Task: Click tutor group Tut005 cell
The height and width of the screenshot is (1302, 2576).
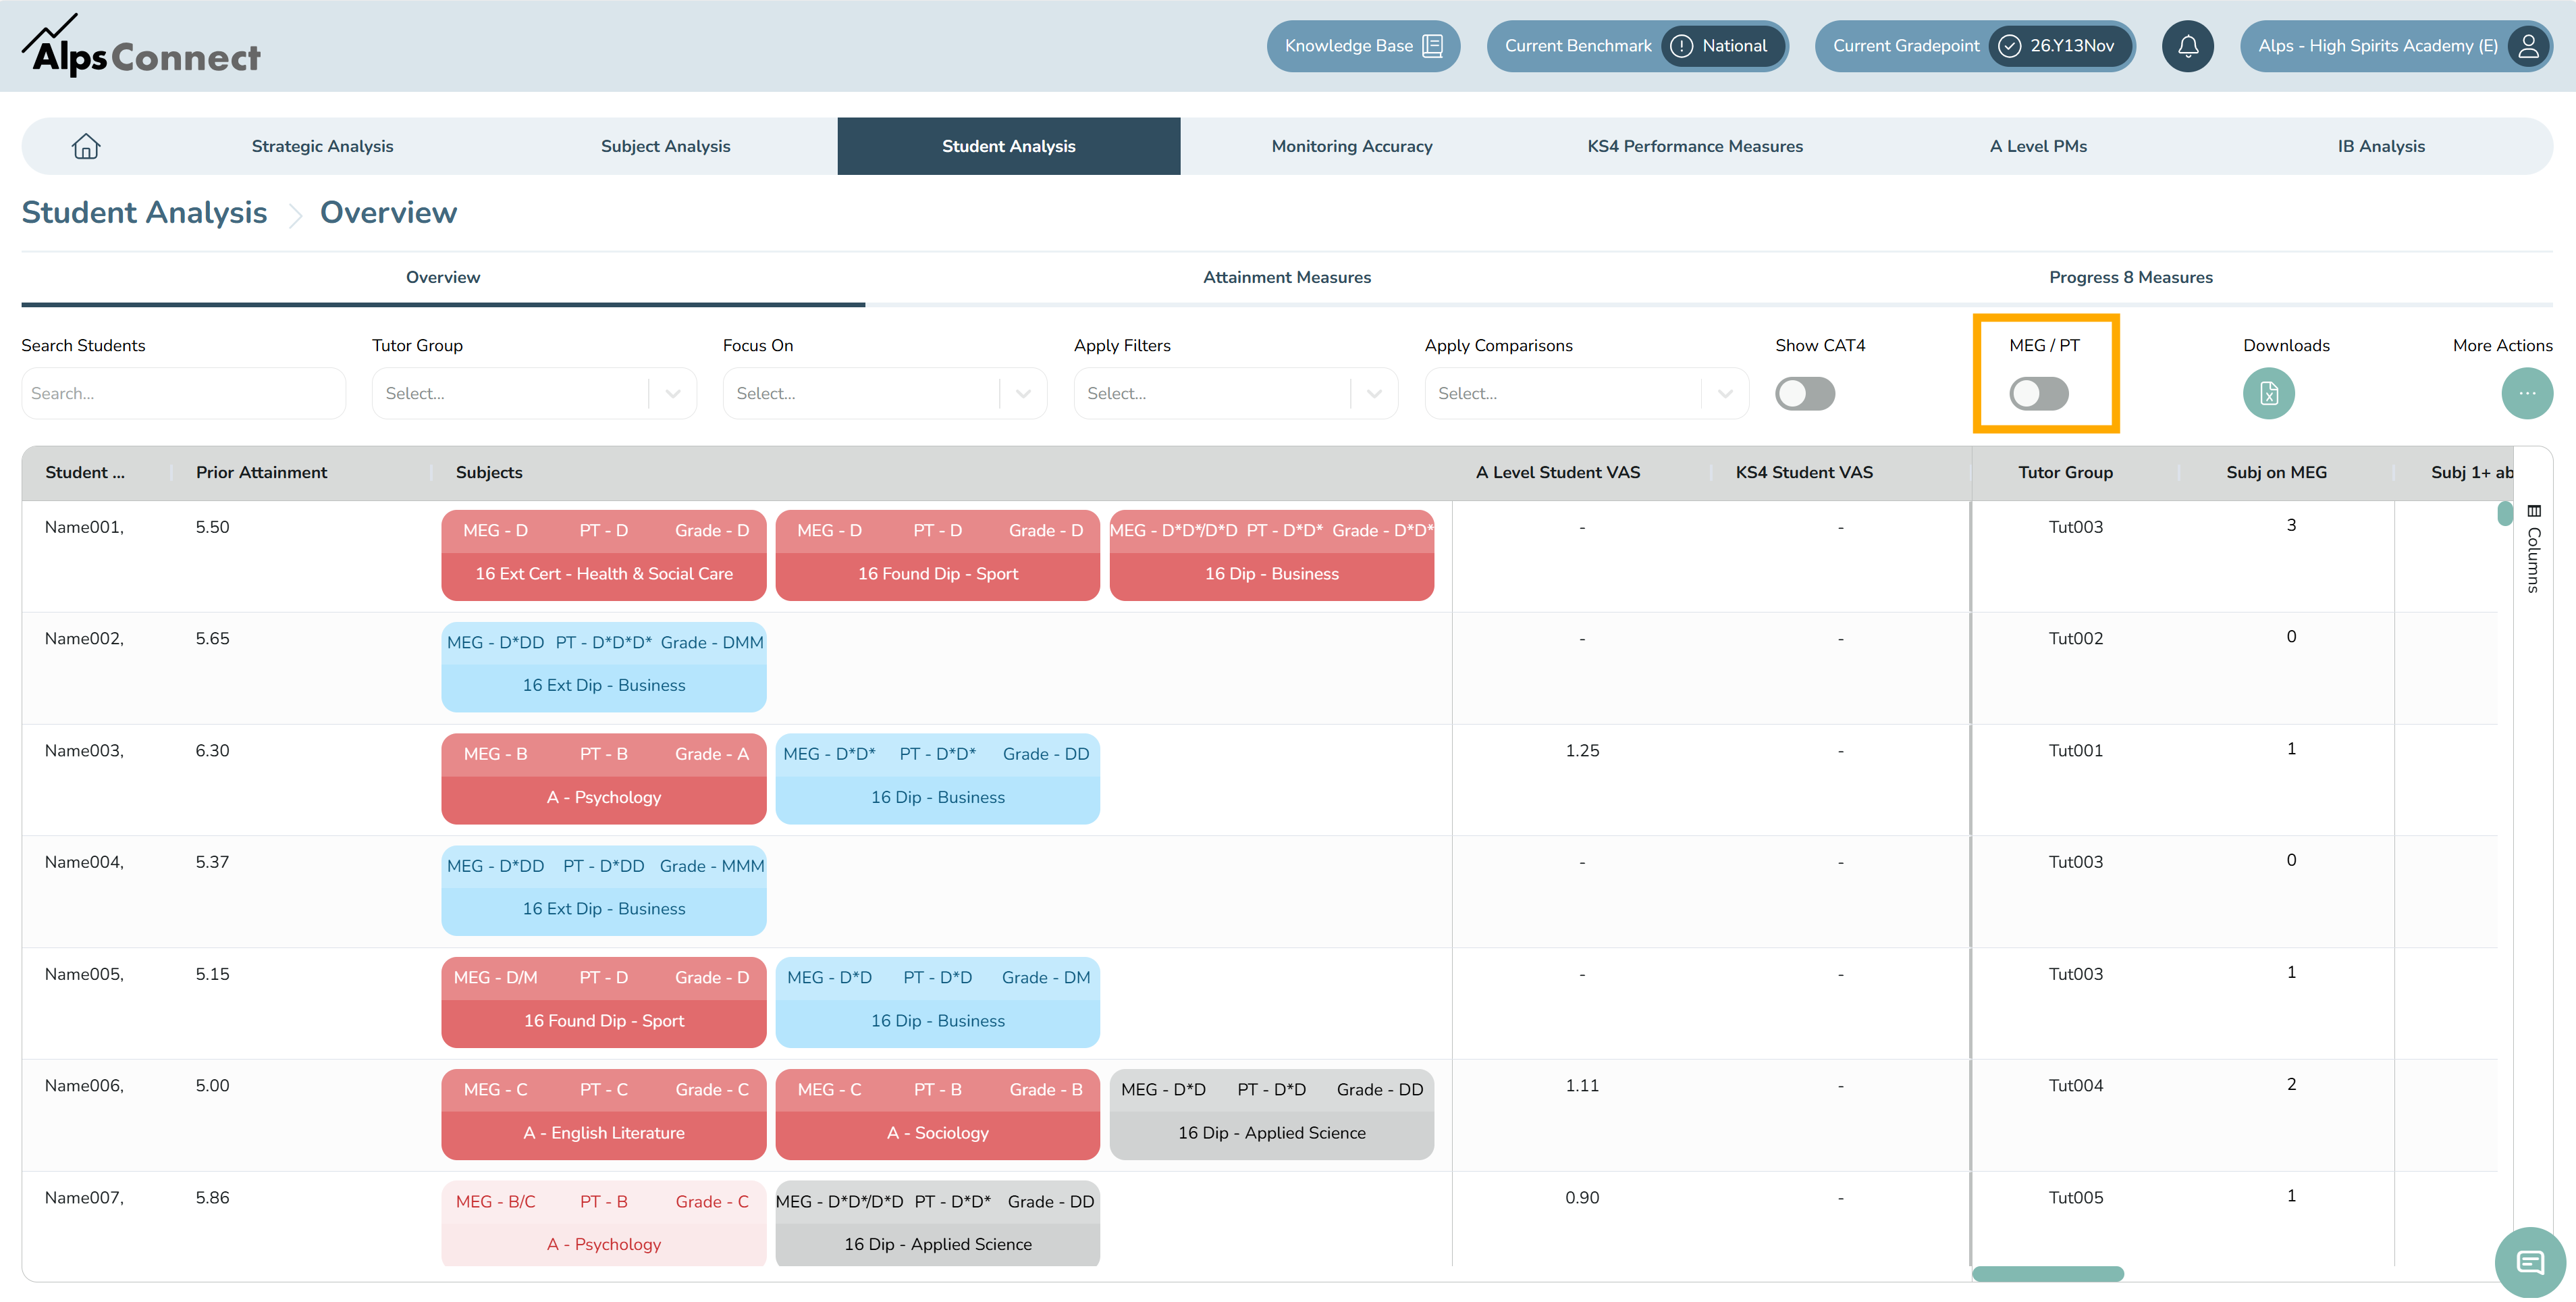Action: pyautogui.click(x=2075, y=1198)
